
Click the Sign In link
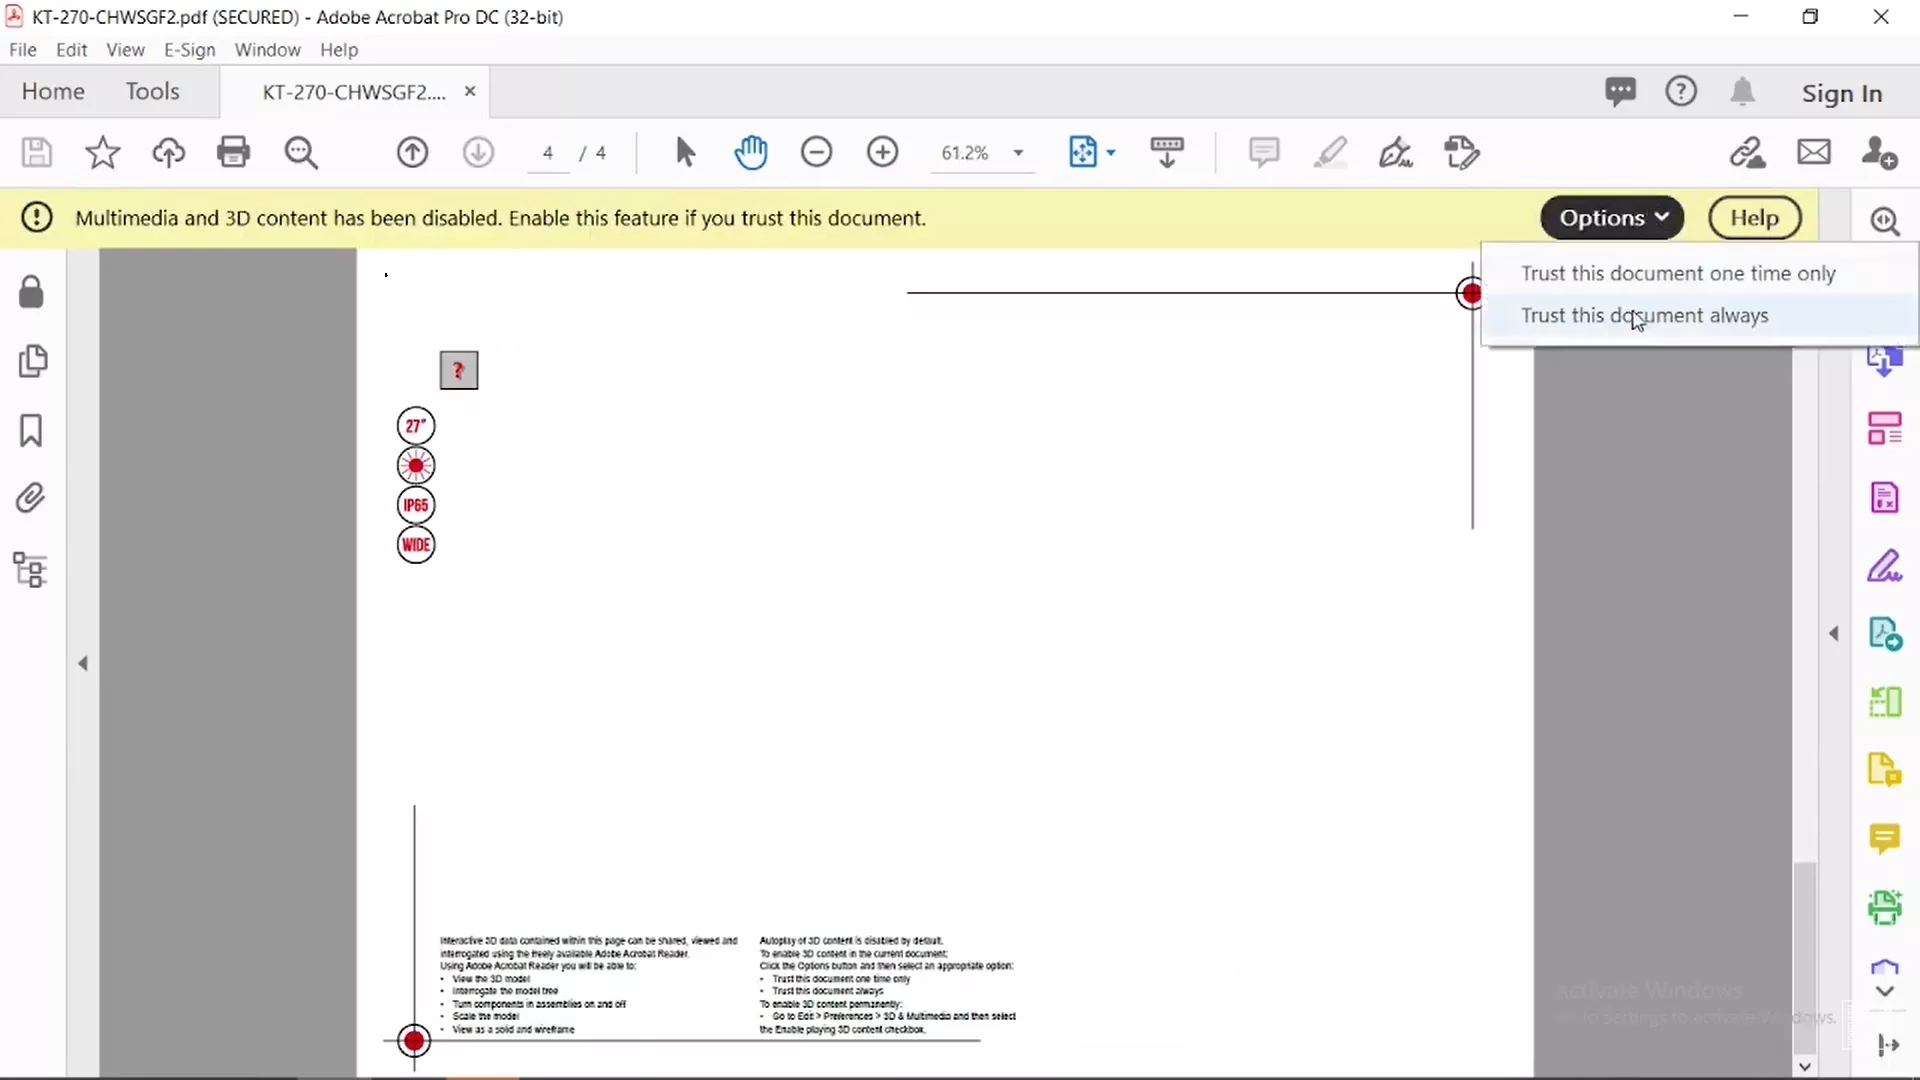[1842, 92]
